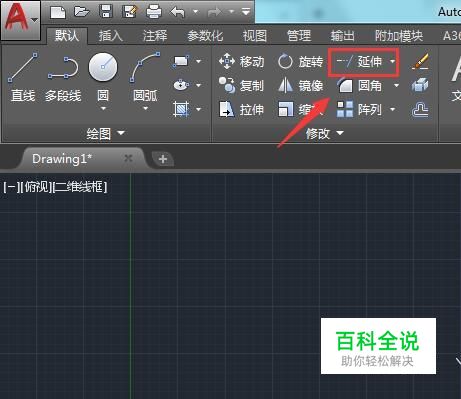Viewport: 461px width, 399px height.
Task: Open the 视图 ribbon tab
Action: point(255,36)
